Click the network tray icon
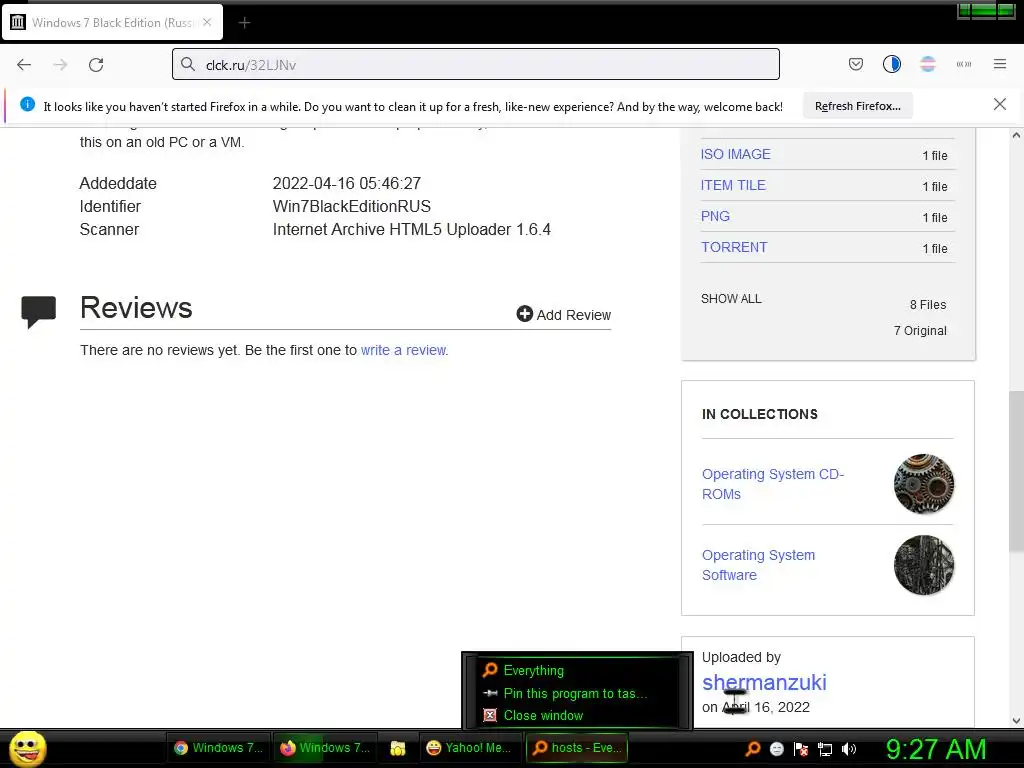The height and width of the screenshot is (768, 1024). tap(825, 749)
